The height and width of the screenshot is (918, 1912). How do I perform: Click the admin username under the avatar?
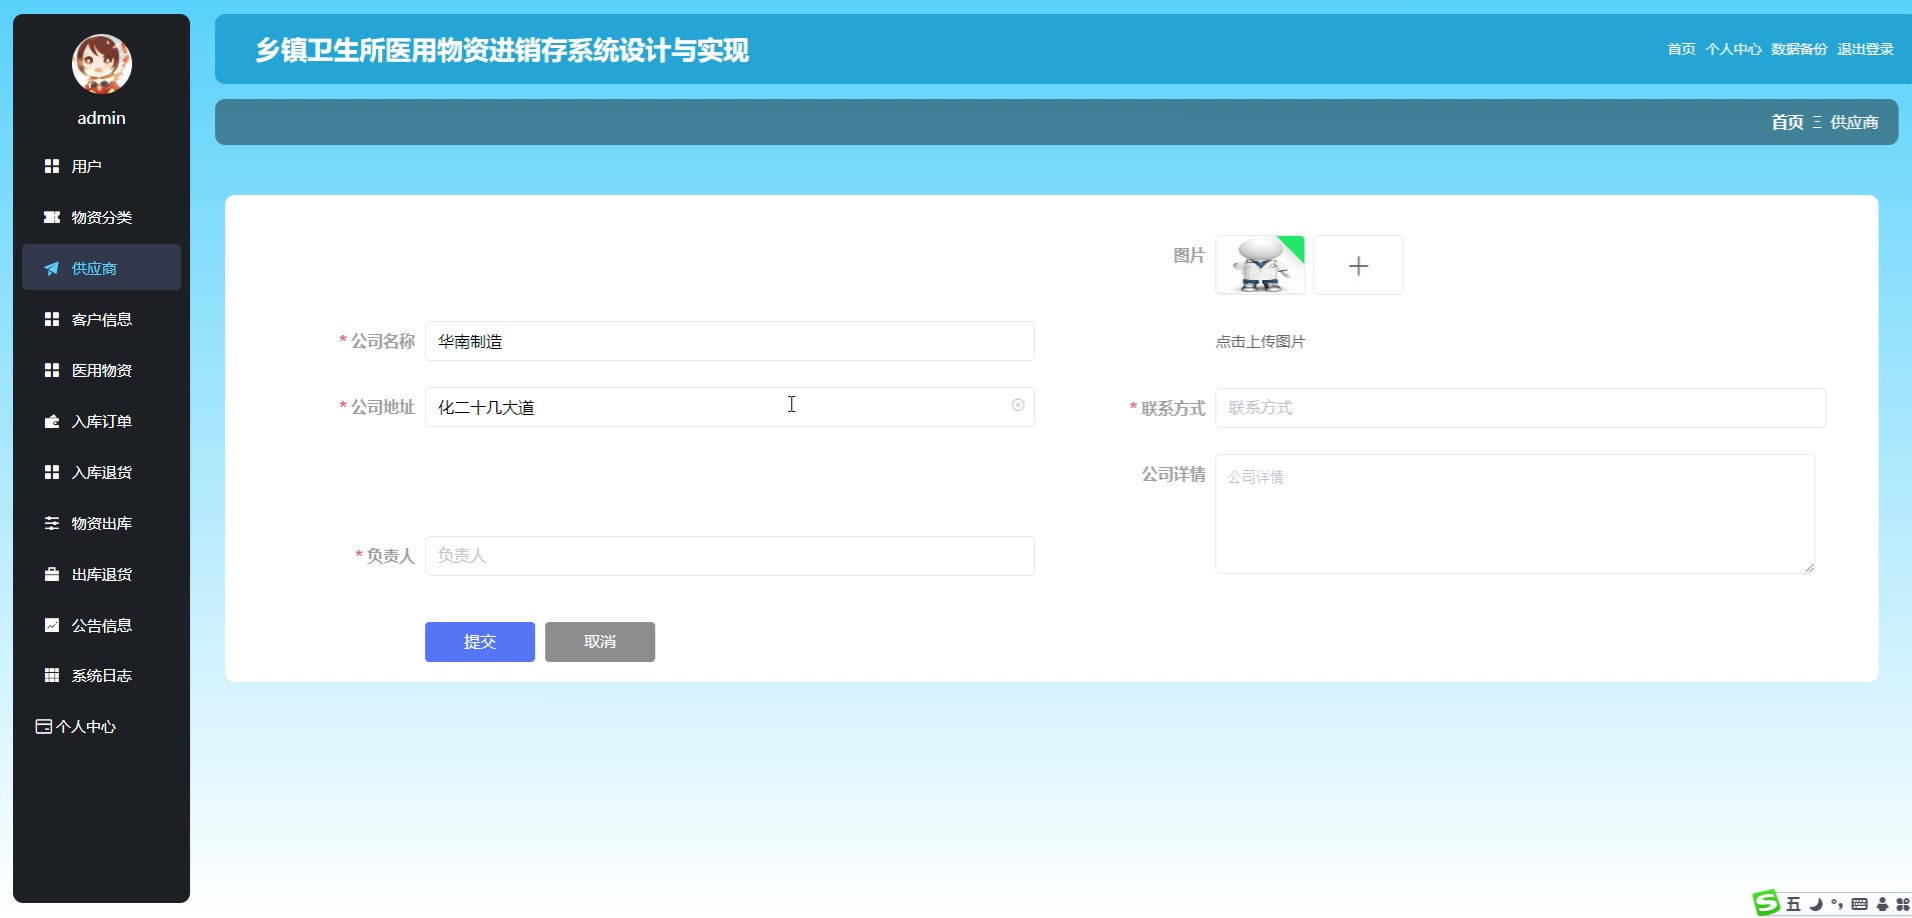pos(102,118)
